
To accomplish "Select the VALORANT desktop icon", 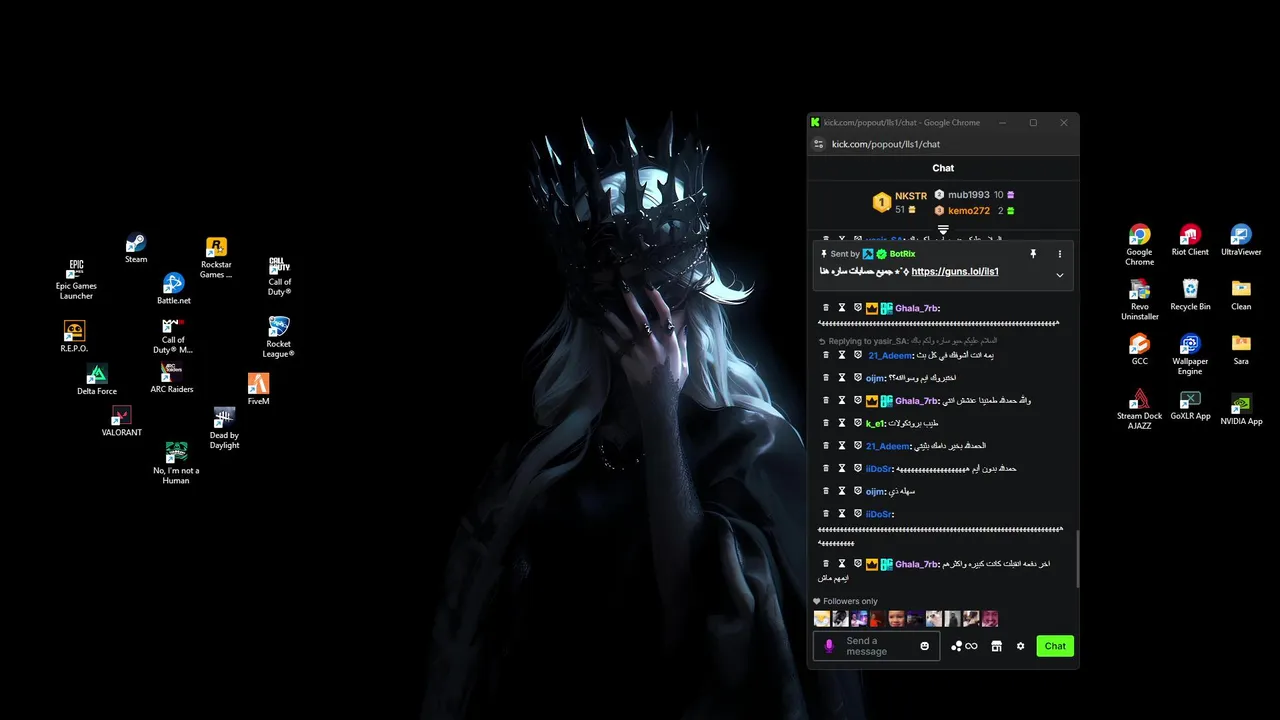I will (x=122, y=421).
